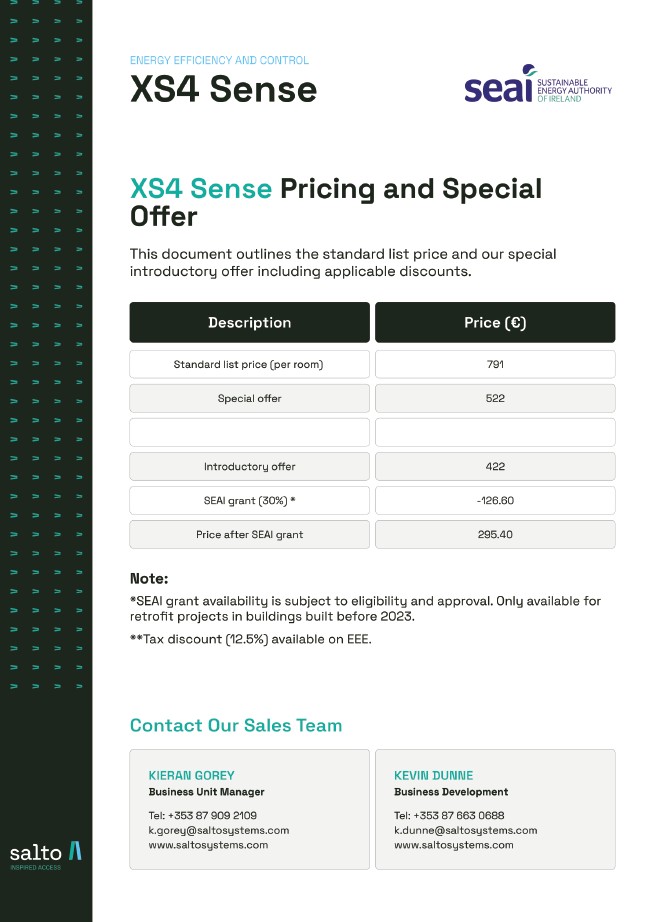Click the empty description cell in table

tap(249, 432)
